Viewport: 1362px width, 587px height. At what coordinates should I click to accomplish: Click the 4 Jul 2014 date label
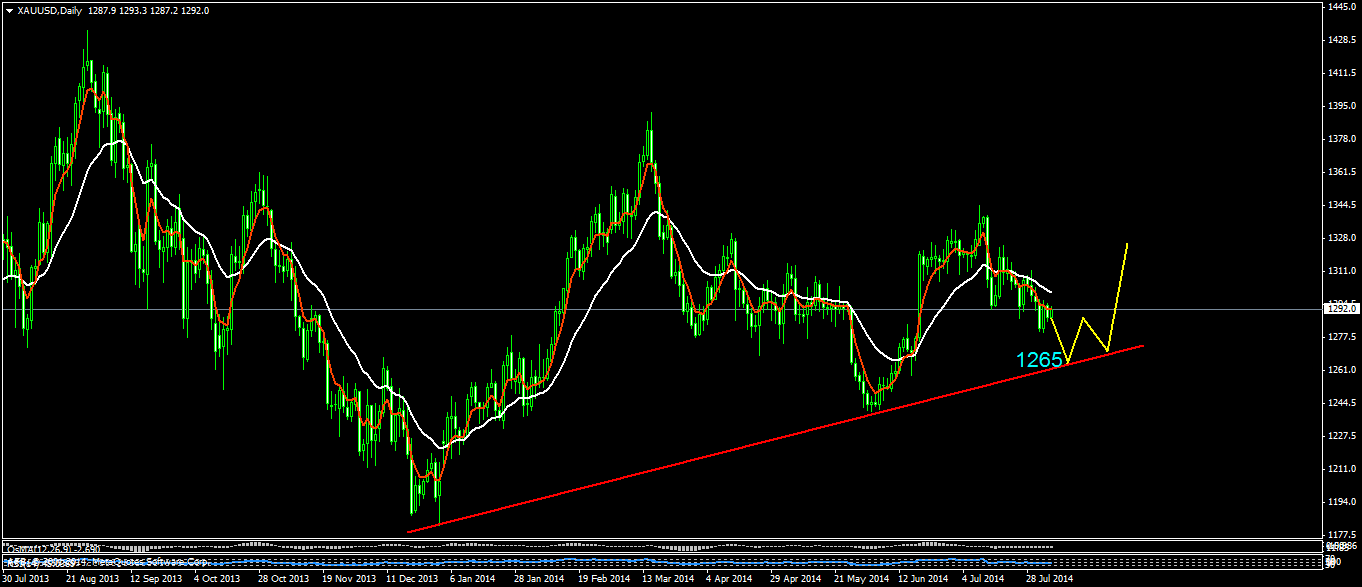coord(983,579)
